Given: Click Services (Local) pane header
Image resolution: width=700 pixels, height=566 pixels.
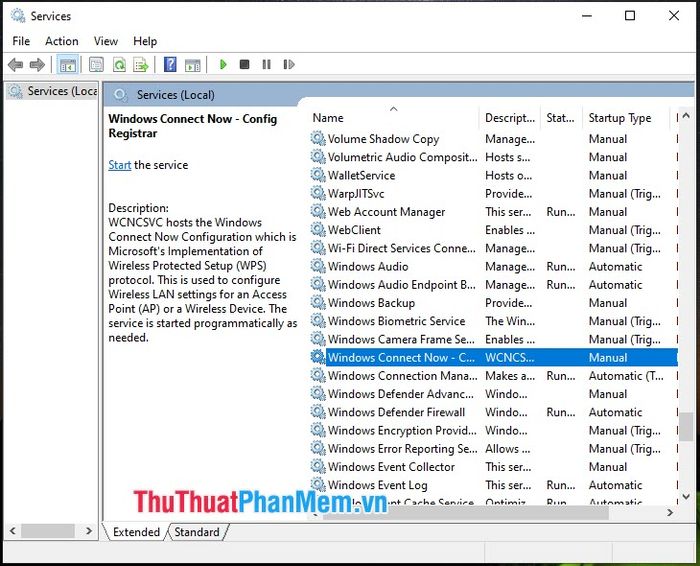Looking at the screenshot, I should [175, 95].
